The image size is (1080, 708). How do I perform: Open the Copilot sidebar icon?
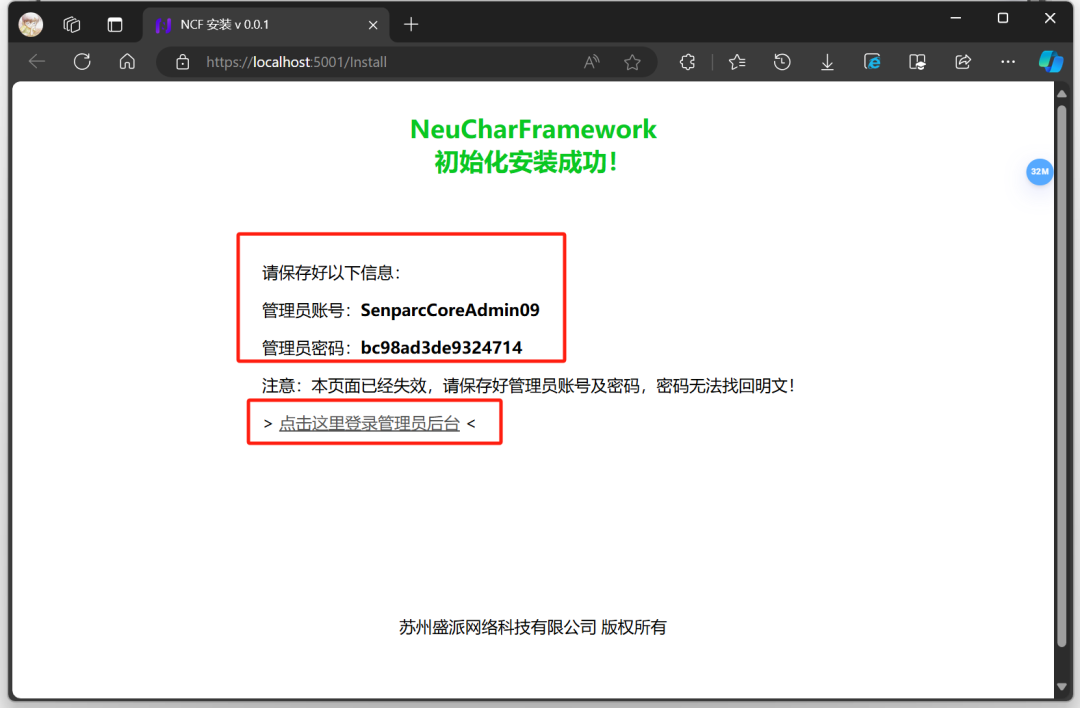tap(1050, 61)
